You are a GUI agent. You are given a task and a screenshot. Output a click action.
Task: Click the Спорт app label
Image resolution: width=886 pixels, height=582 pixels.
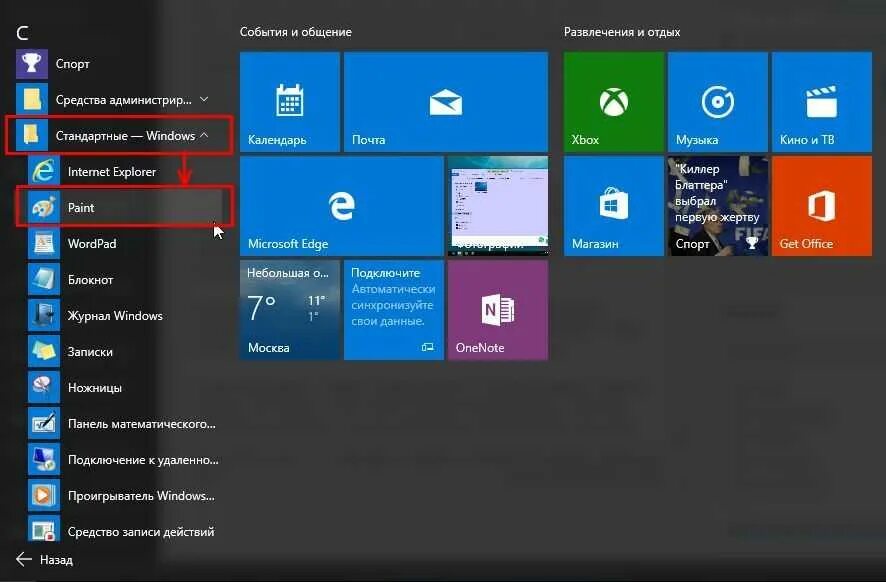[72, 64]
